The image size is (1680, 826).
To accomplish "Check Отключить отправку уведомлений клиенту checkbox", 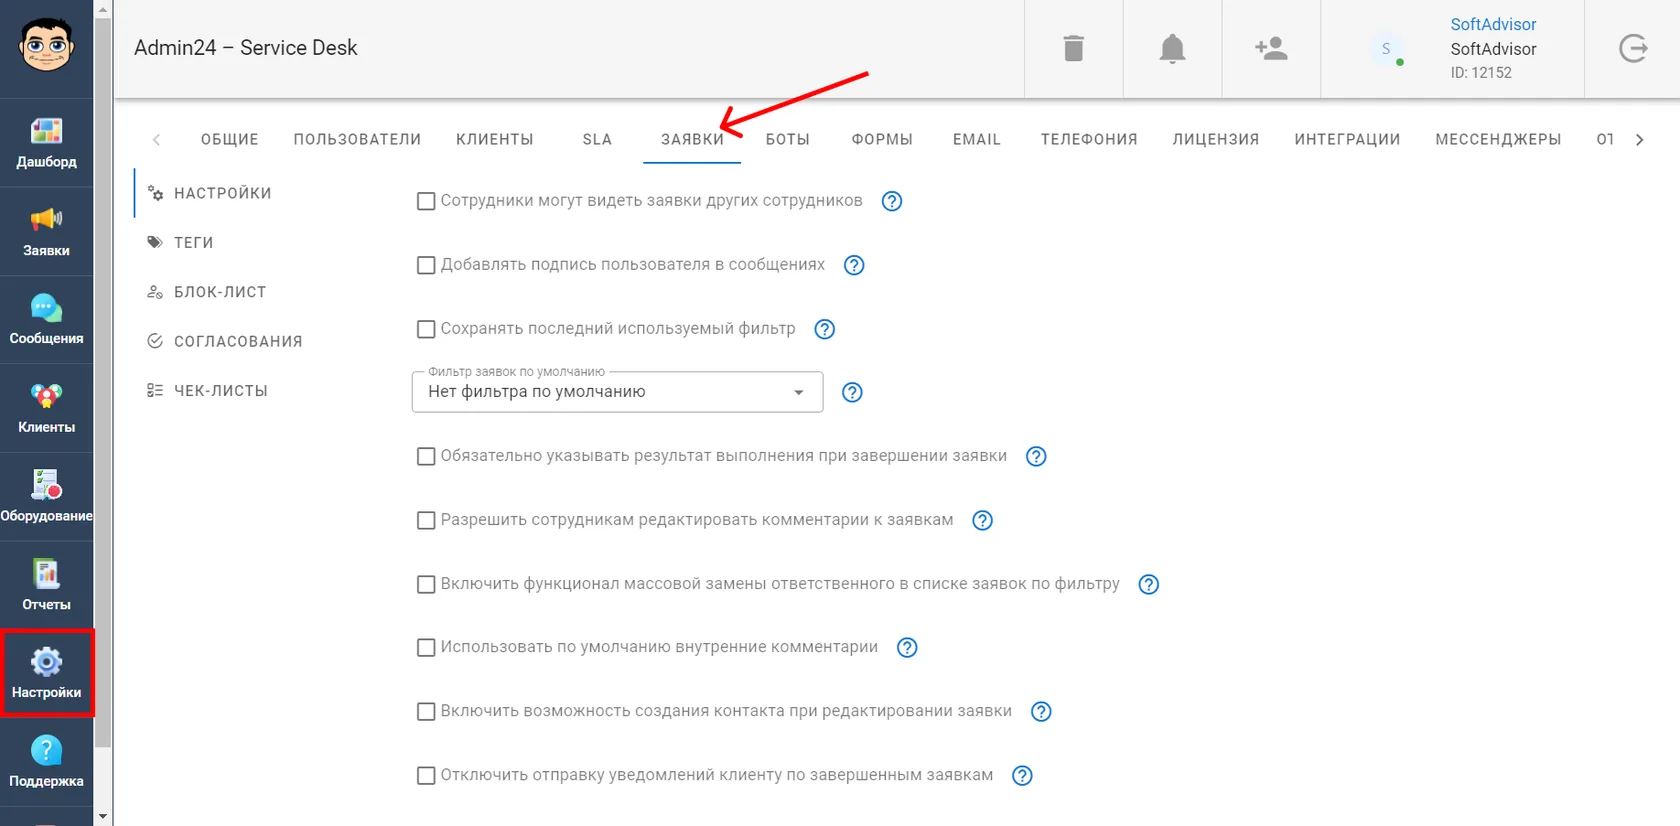I will [x=426, y=775].
